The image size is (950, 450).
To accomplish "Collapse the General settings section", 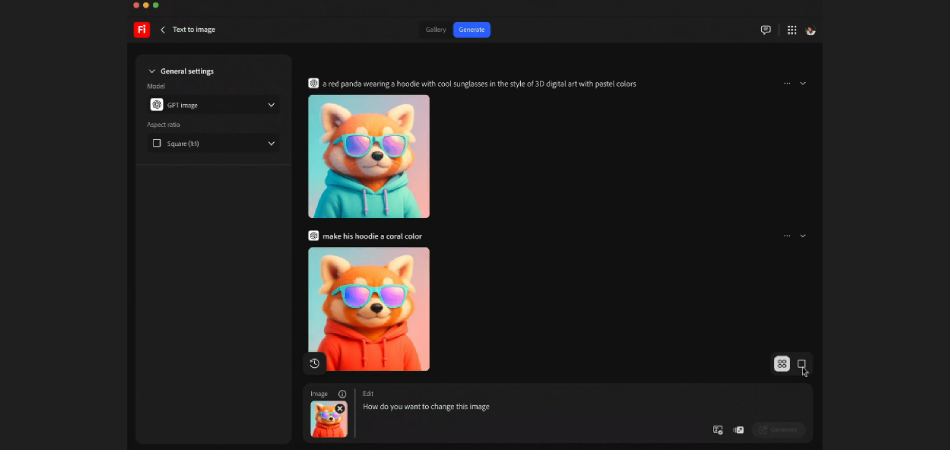I will pos(151,71).
